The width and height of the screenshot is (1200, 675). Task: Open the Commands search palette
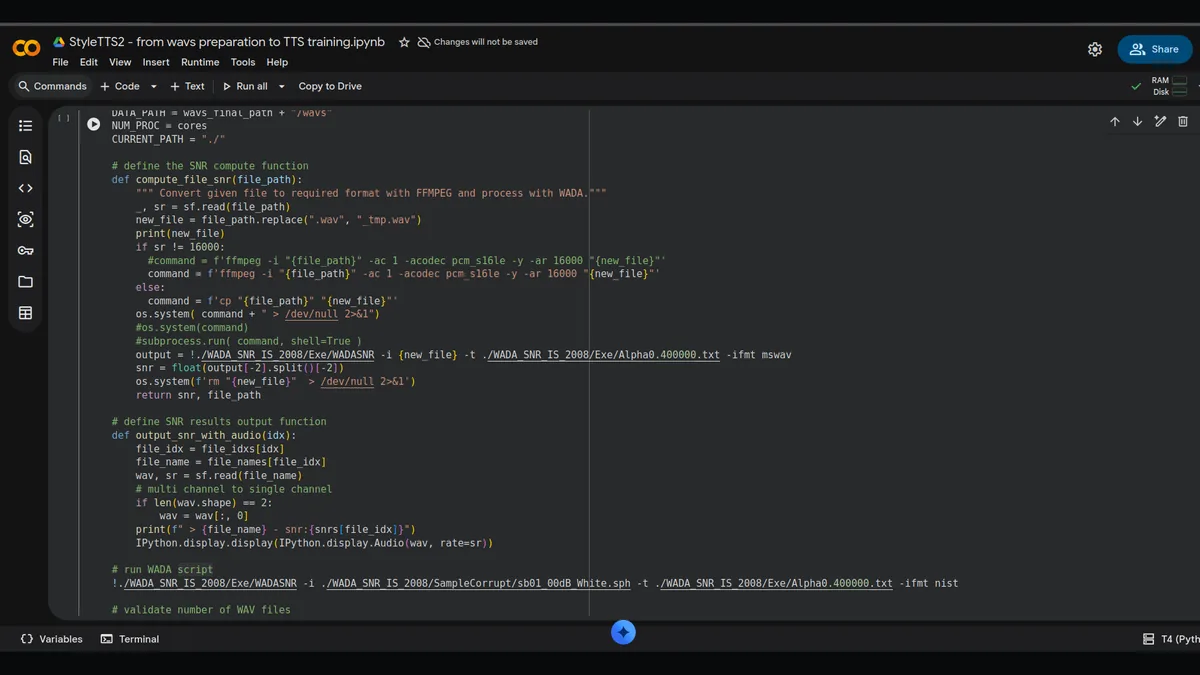[x=52, y=86]
